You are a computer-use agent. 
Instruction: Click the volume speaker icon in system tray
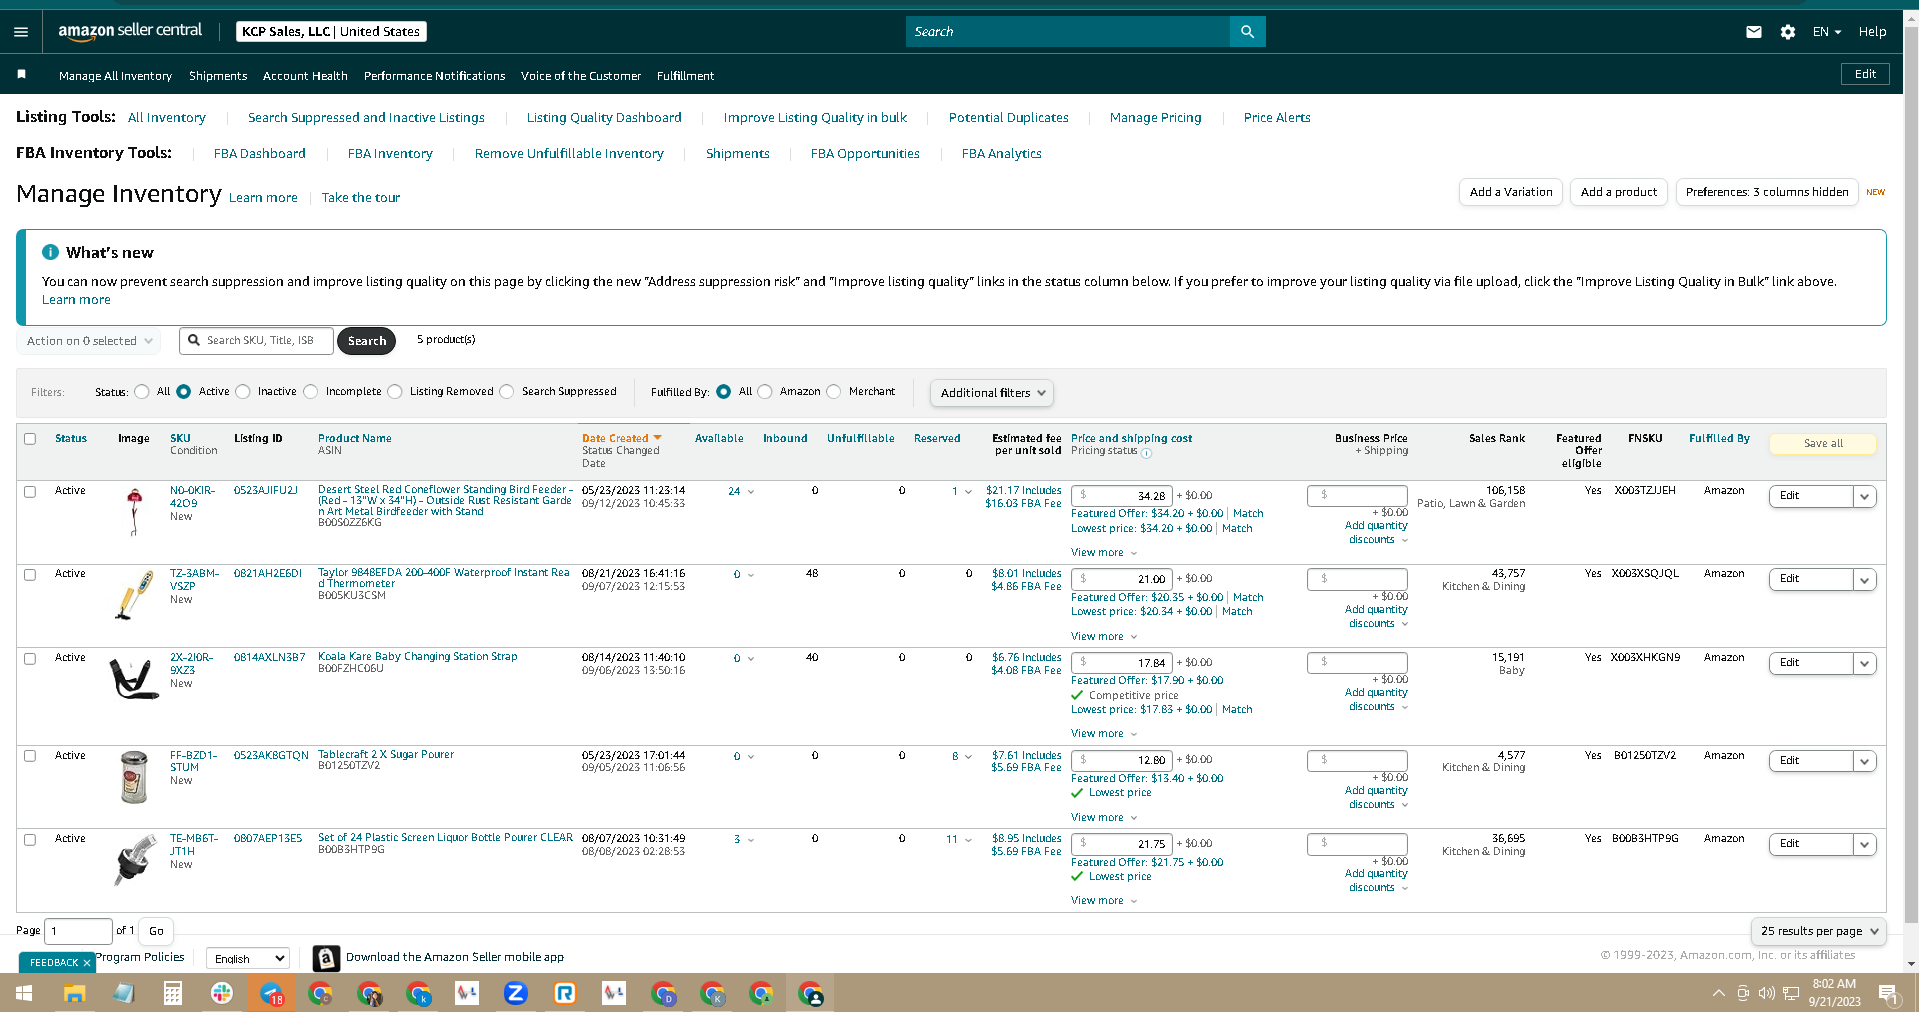click(1767, 993)
